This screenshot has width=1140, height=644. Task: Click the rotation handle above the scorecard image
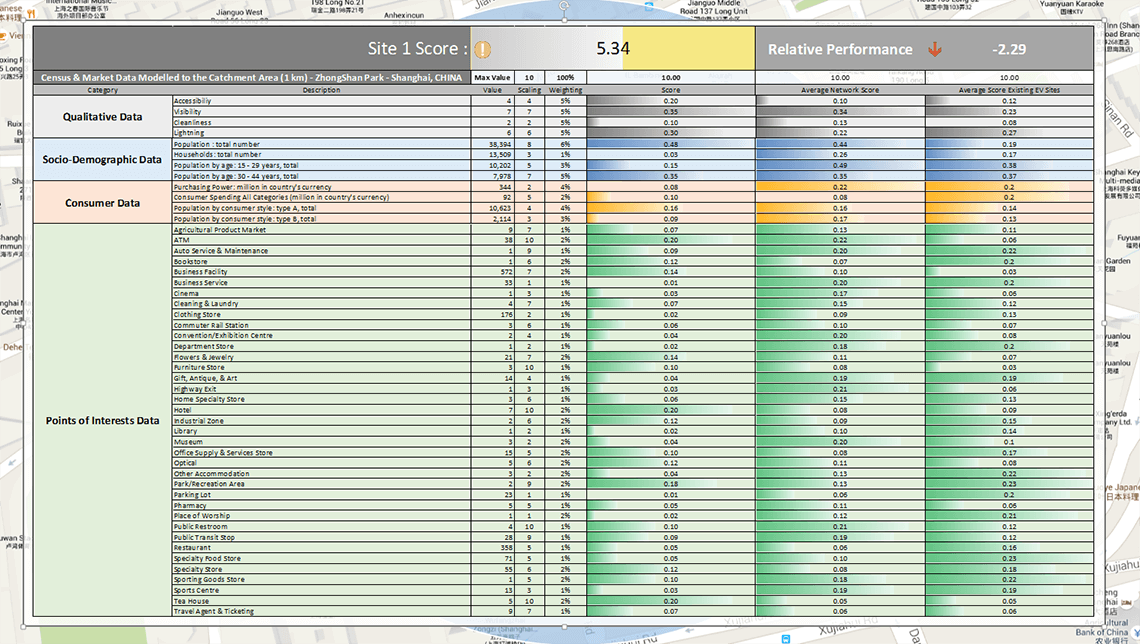(x=564, y=6)
